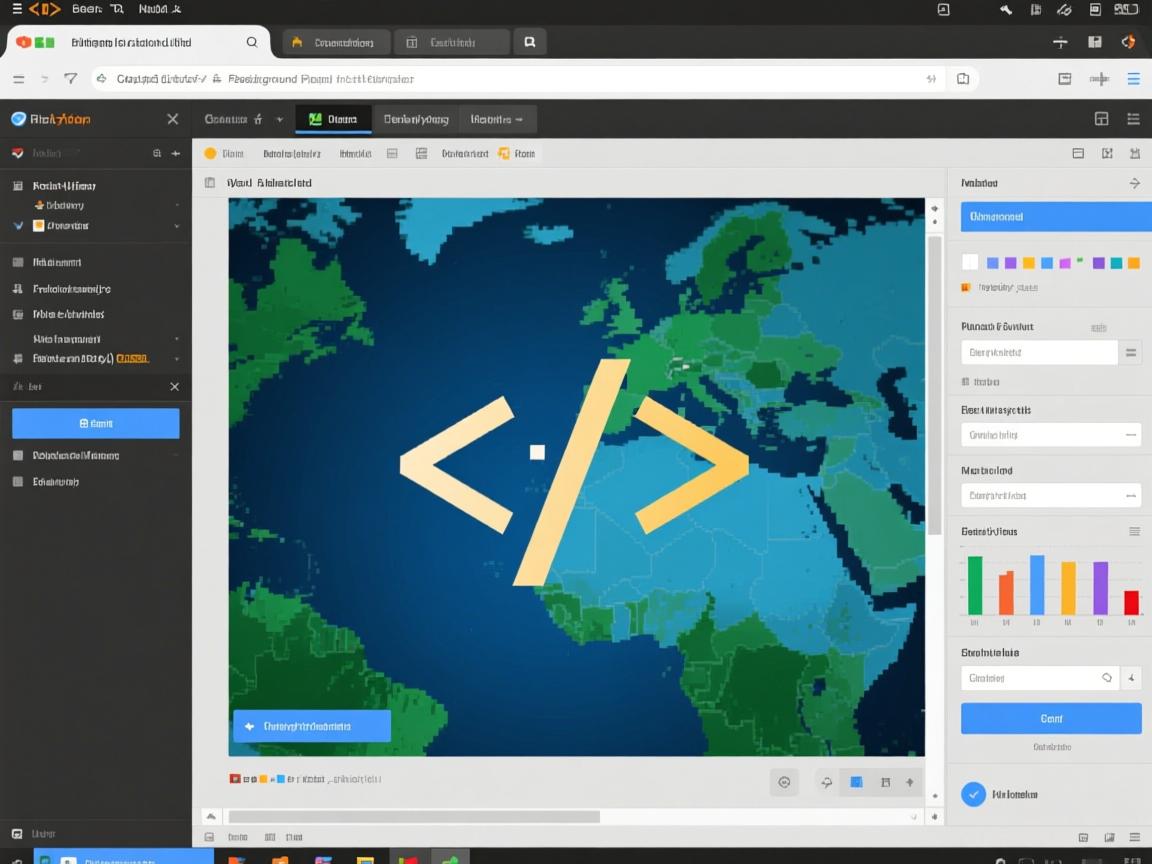Check the bottom-most checkbox in the left sidebar
The image size is (1152, 864).
[17, 481]
